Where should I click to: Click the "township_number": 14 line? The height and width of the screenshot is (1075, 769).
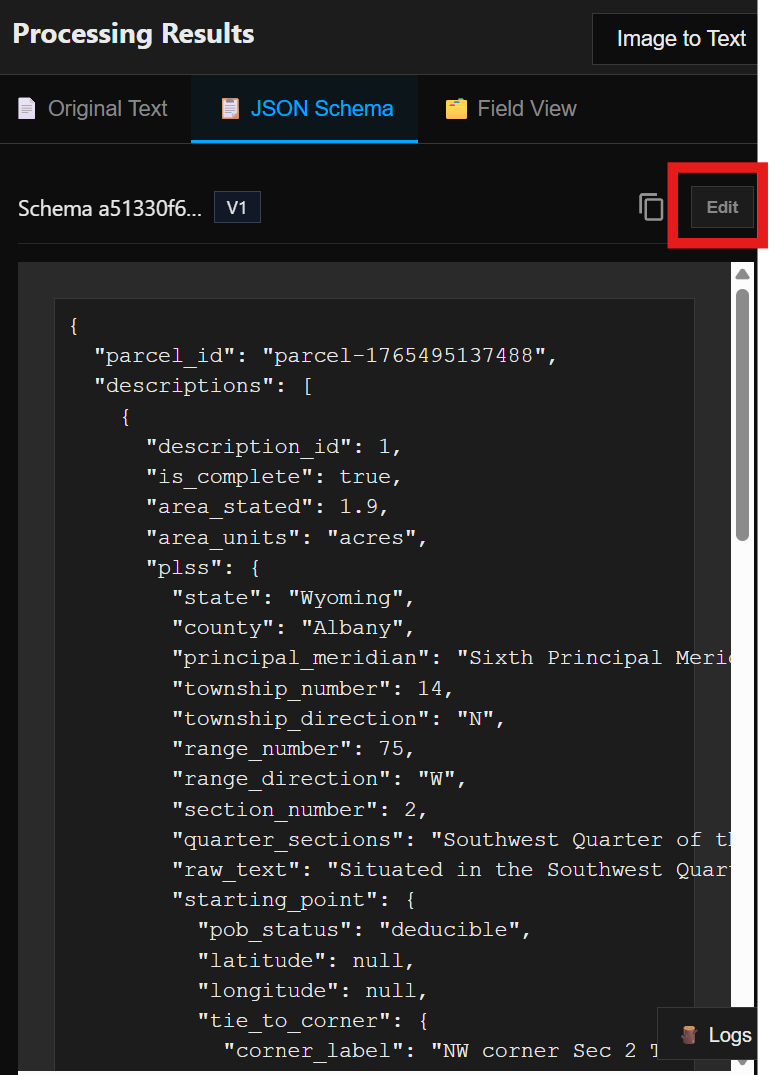pyautogui.click(x=313, y=688)
